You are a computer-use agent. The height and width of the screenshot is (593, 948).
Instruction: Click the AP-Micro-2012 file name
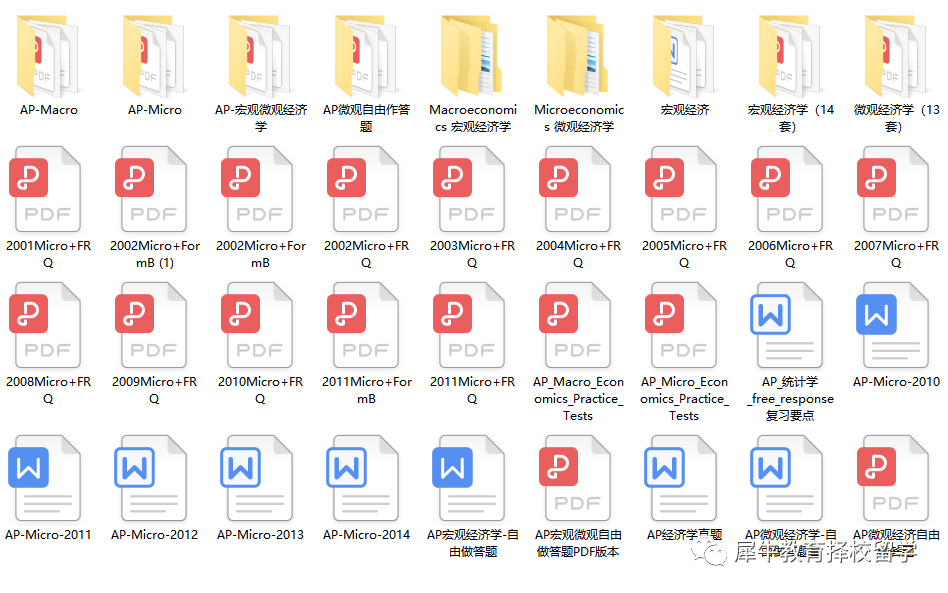click(x=155, y=535)
